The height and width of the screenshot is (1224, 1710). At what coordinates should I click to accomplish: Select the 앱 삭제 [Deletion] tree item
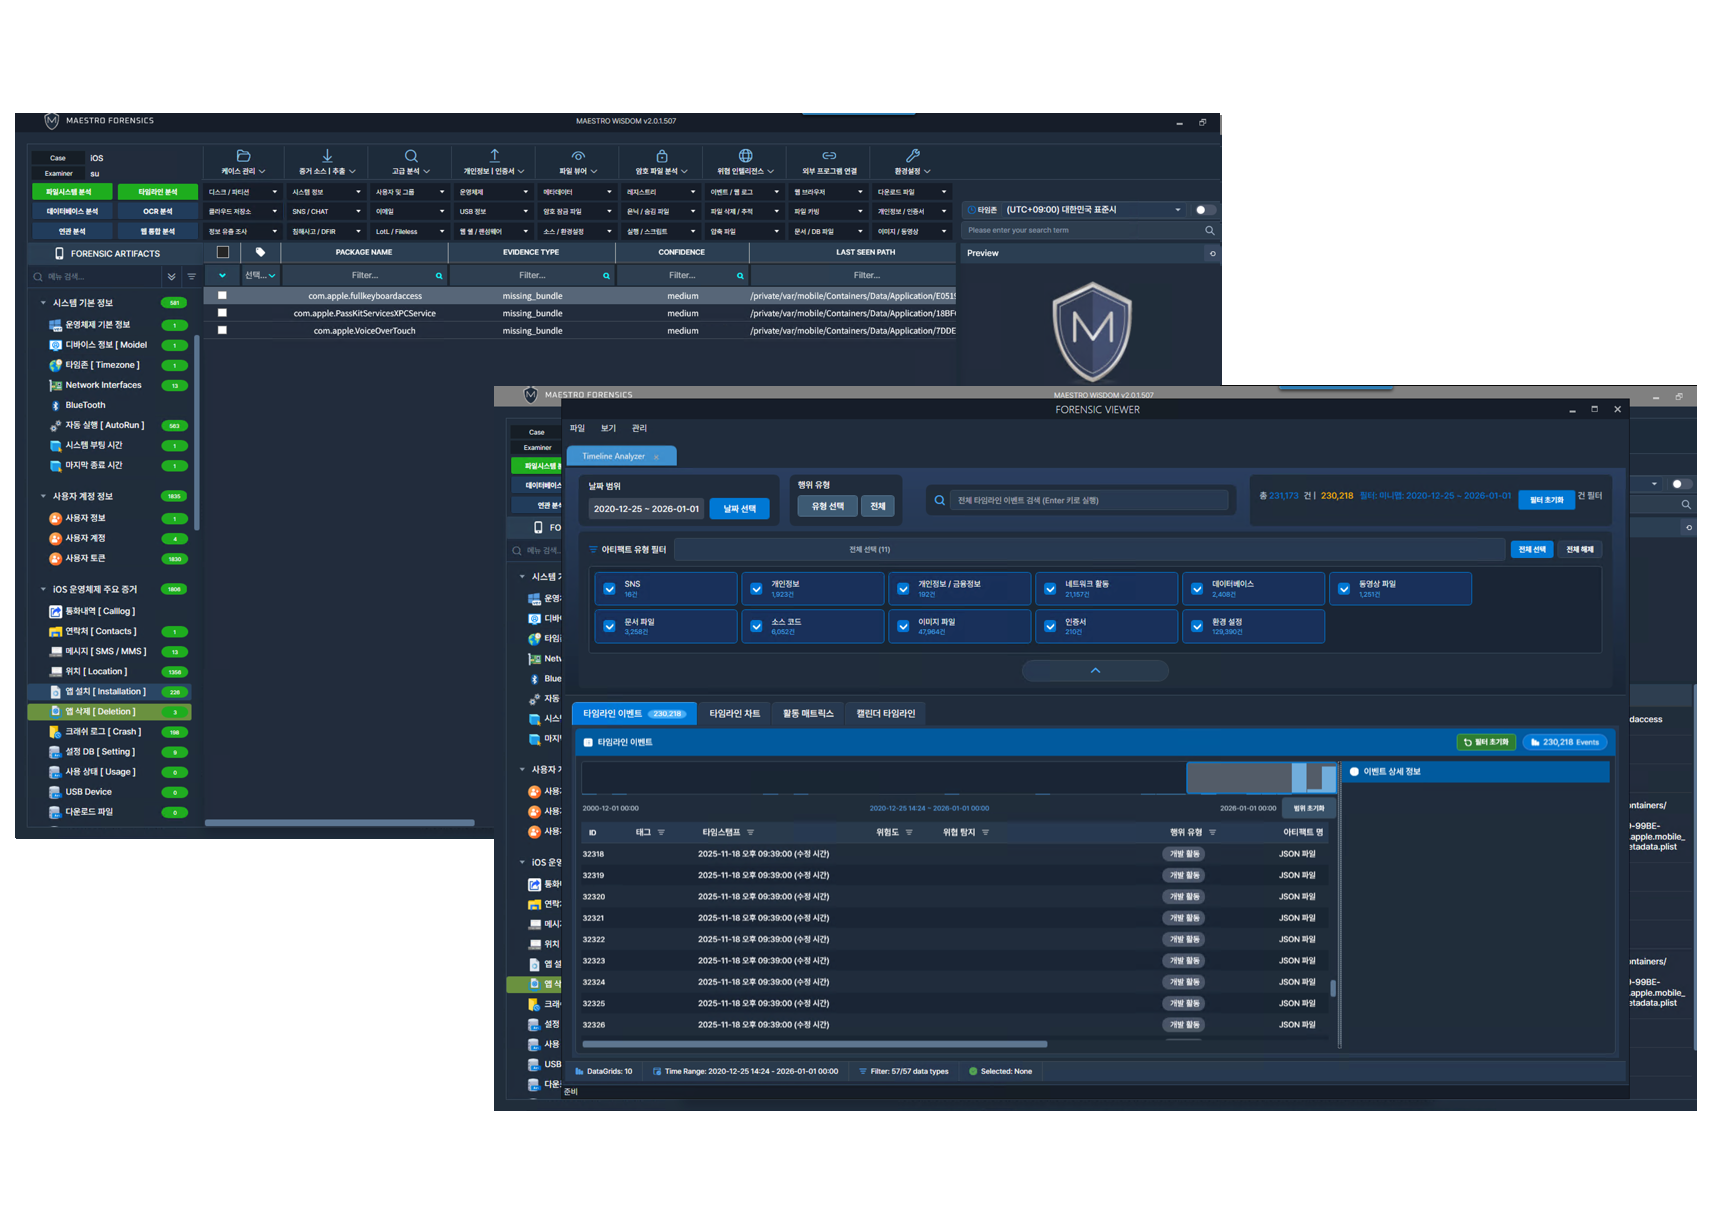[110, 712]
